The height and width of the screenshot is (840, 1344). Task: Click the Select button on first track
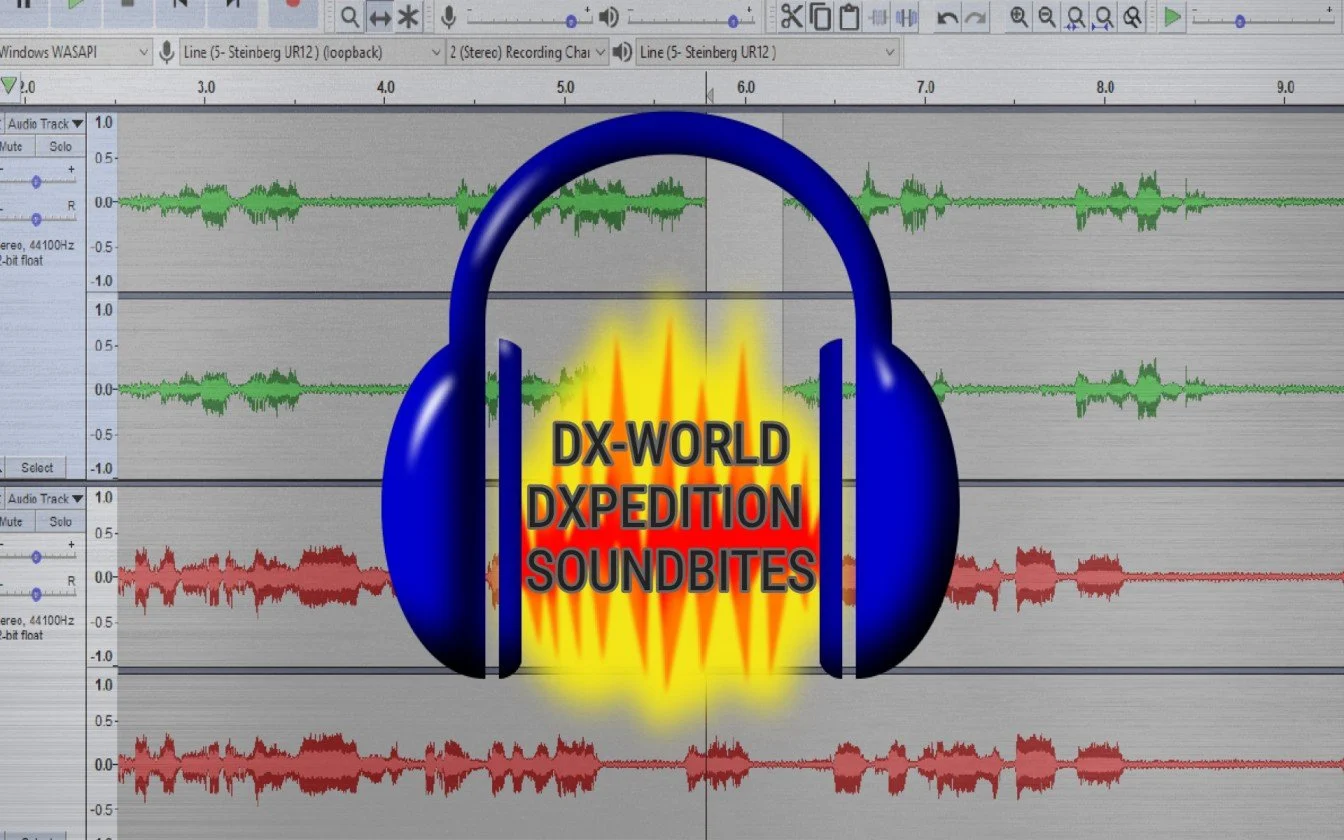(37, 467)
